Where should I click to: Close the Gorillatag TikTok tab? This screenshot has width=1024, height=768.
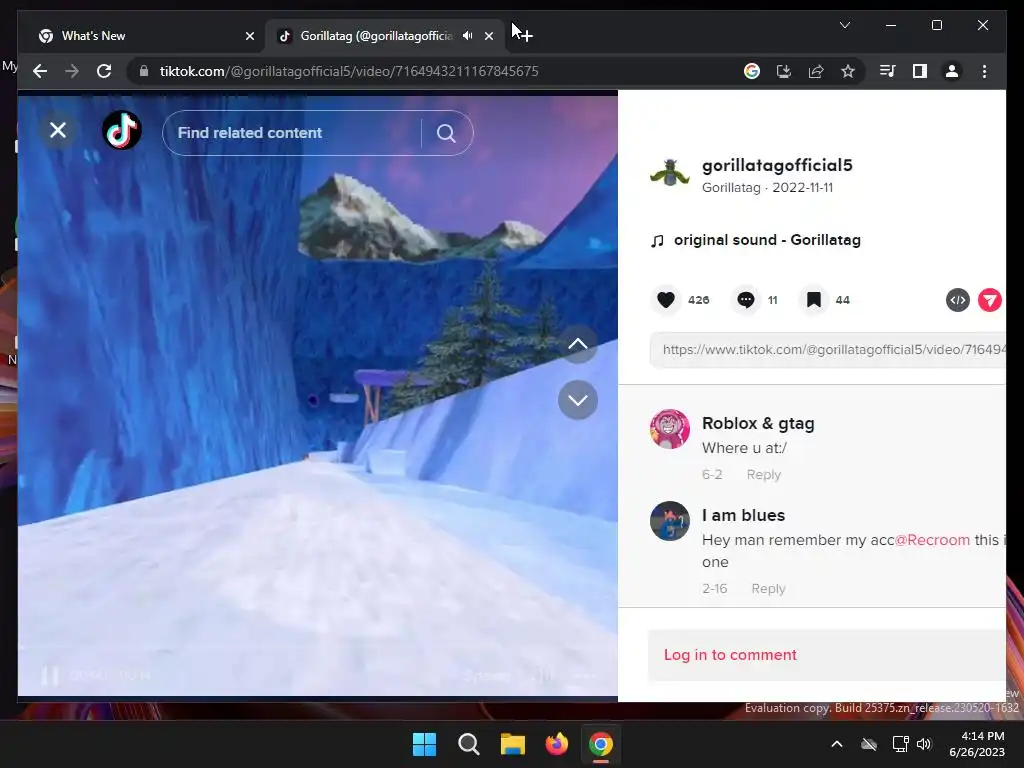489,36
